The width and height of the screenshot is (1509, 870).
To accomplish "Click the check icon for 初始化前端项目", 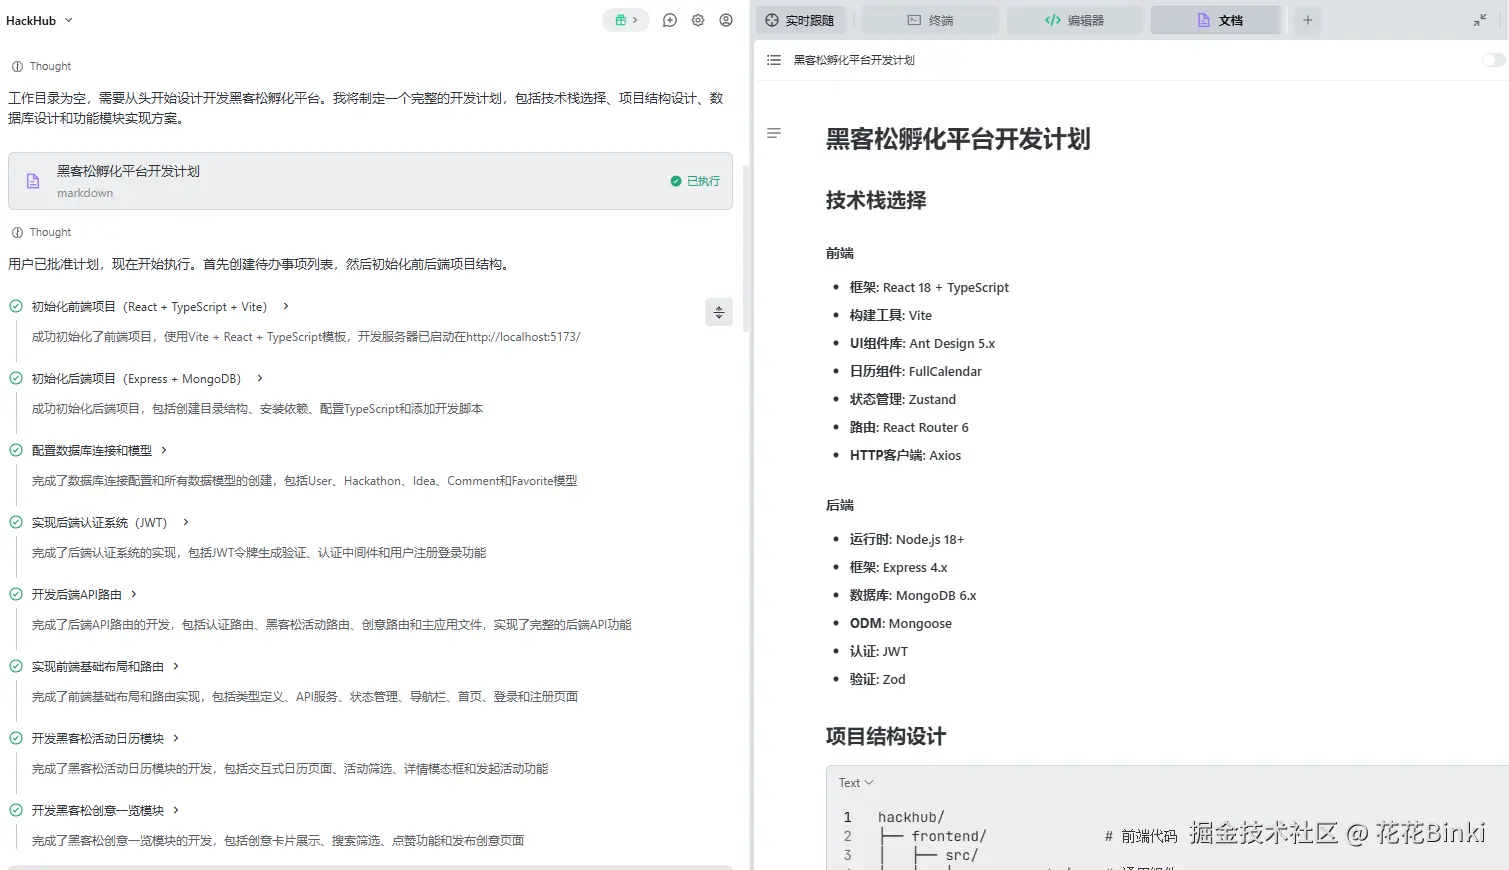I will (16, 306).
